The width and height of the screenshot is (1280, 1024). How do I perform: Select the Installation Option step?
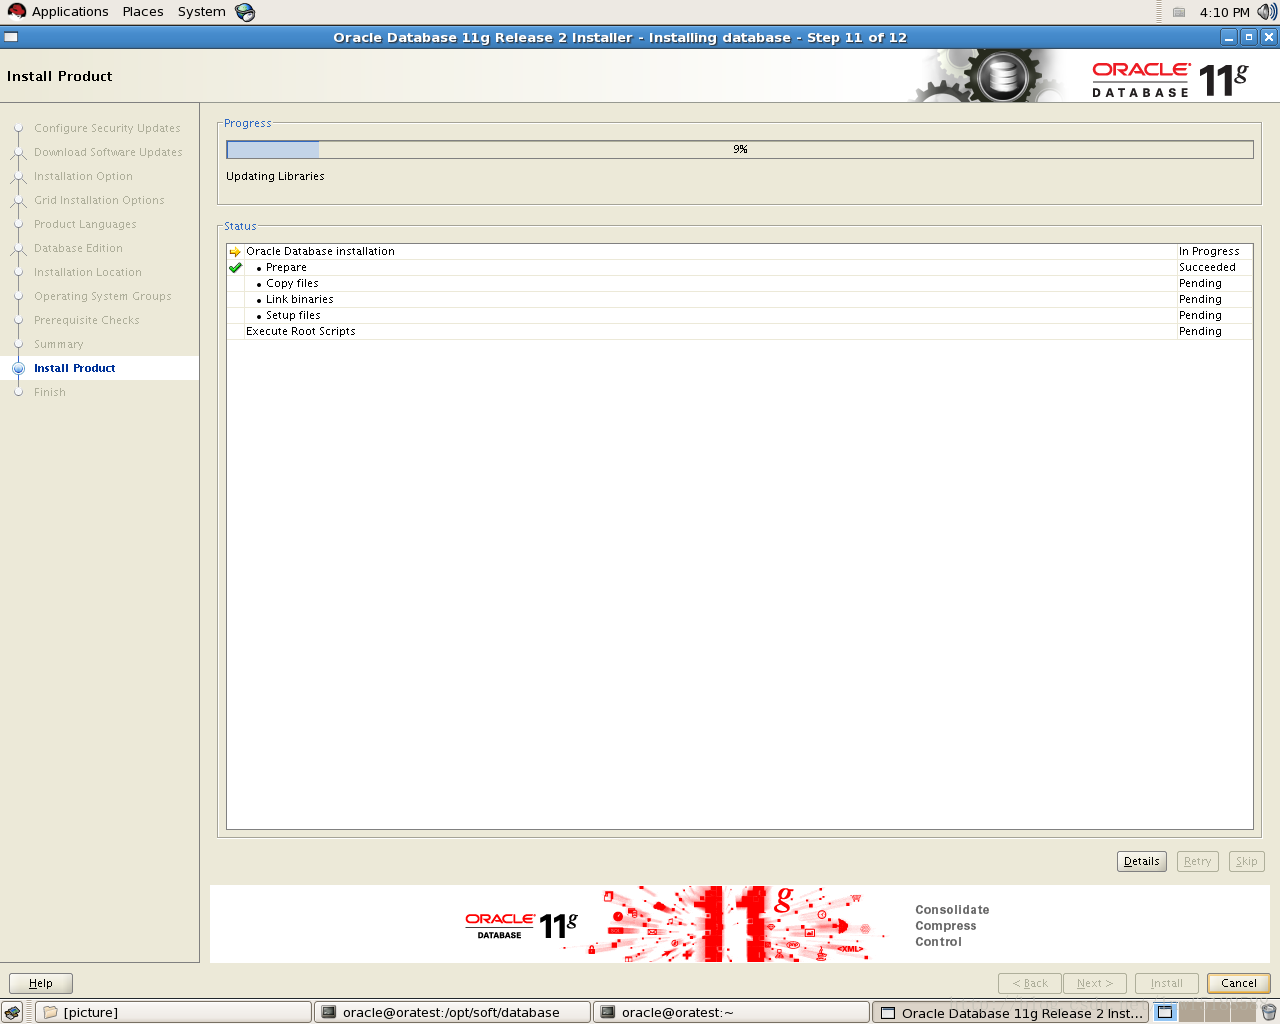[83, 176]
